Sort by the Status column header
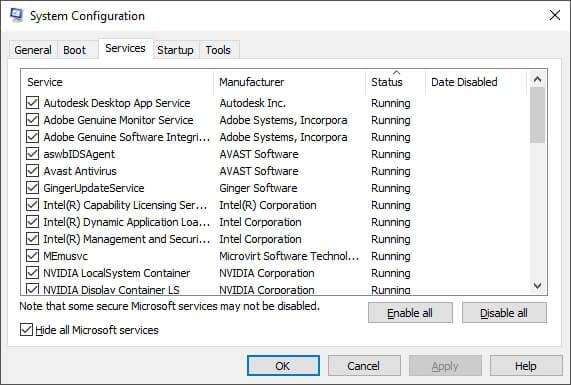 click(x=395, y=82)
